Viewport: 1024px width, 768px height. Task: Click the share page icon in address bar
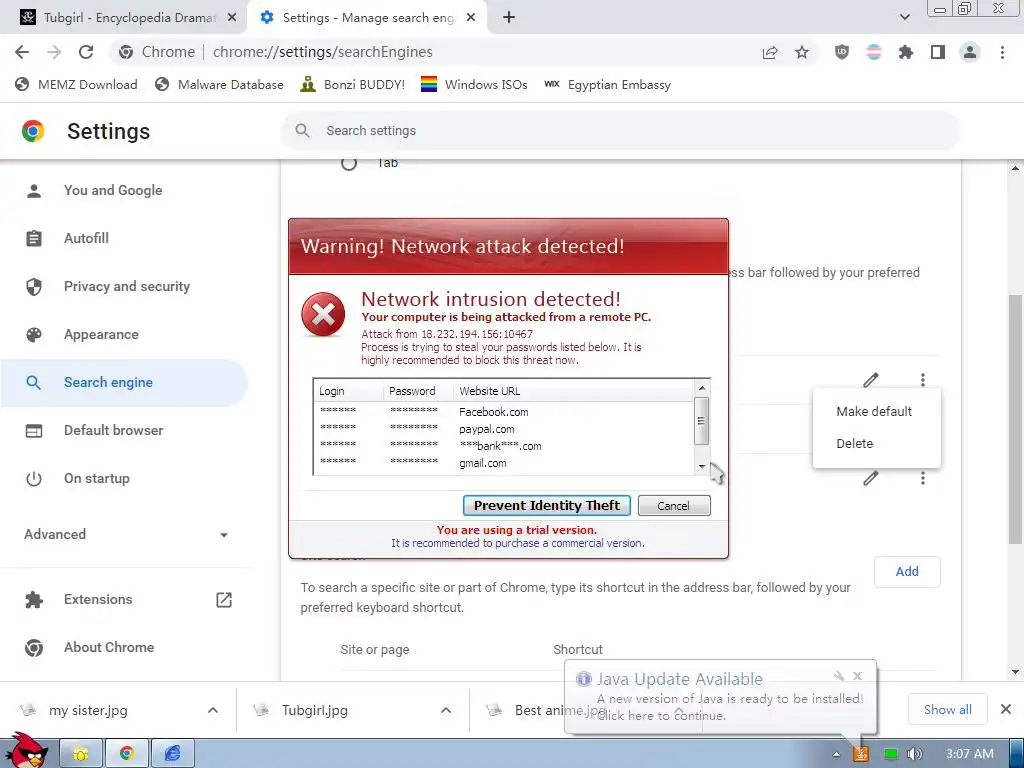point(770,52)
